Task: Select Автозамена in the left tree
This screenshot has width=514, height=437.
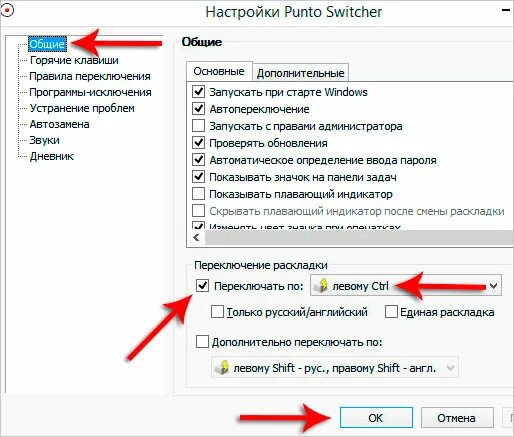Action: coord(59,124)
